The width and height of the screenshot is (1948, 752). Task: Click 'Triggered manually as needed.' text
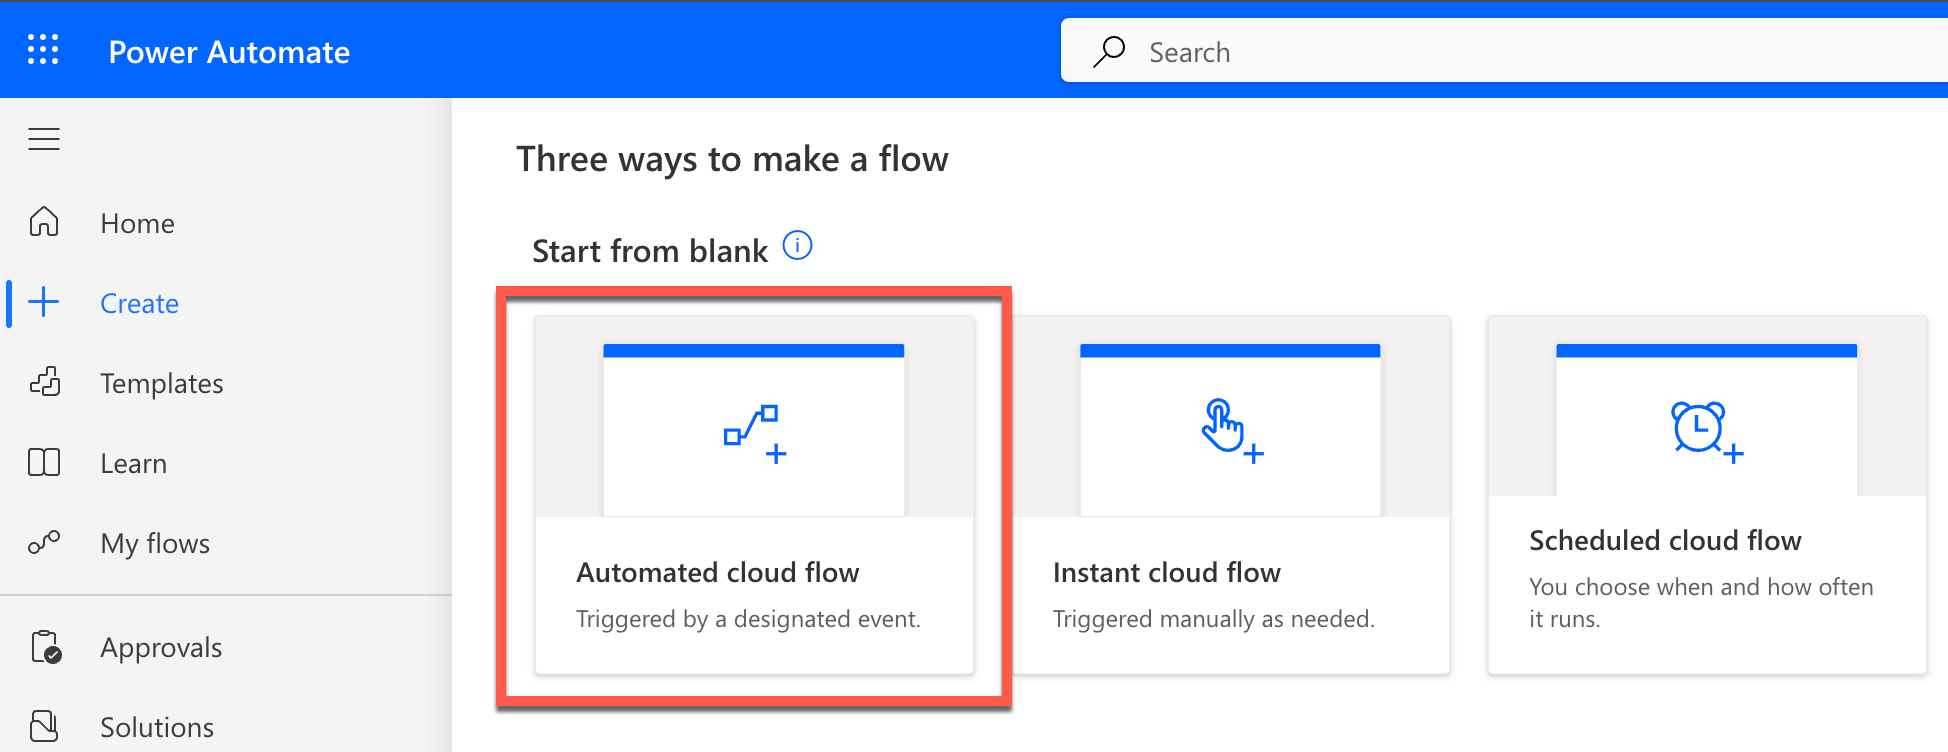pyautogui.click(x=1214, y=619)
